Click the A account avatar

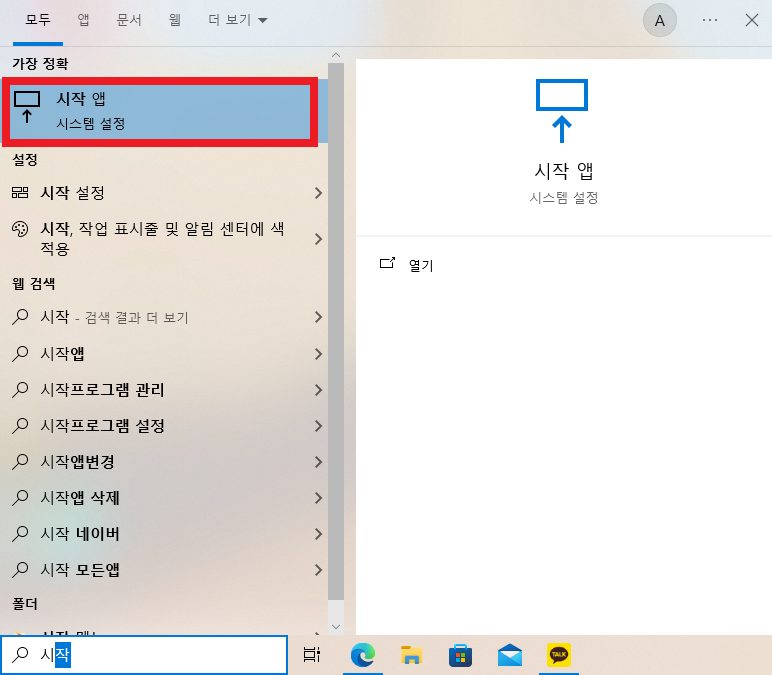[x=660, y=20]
